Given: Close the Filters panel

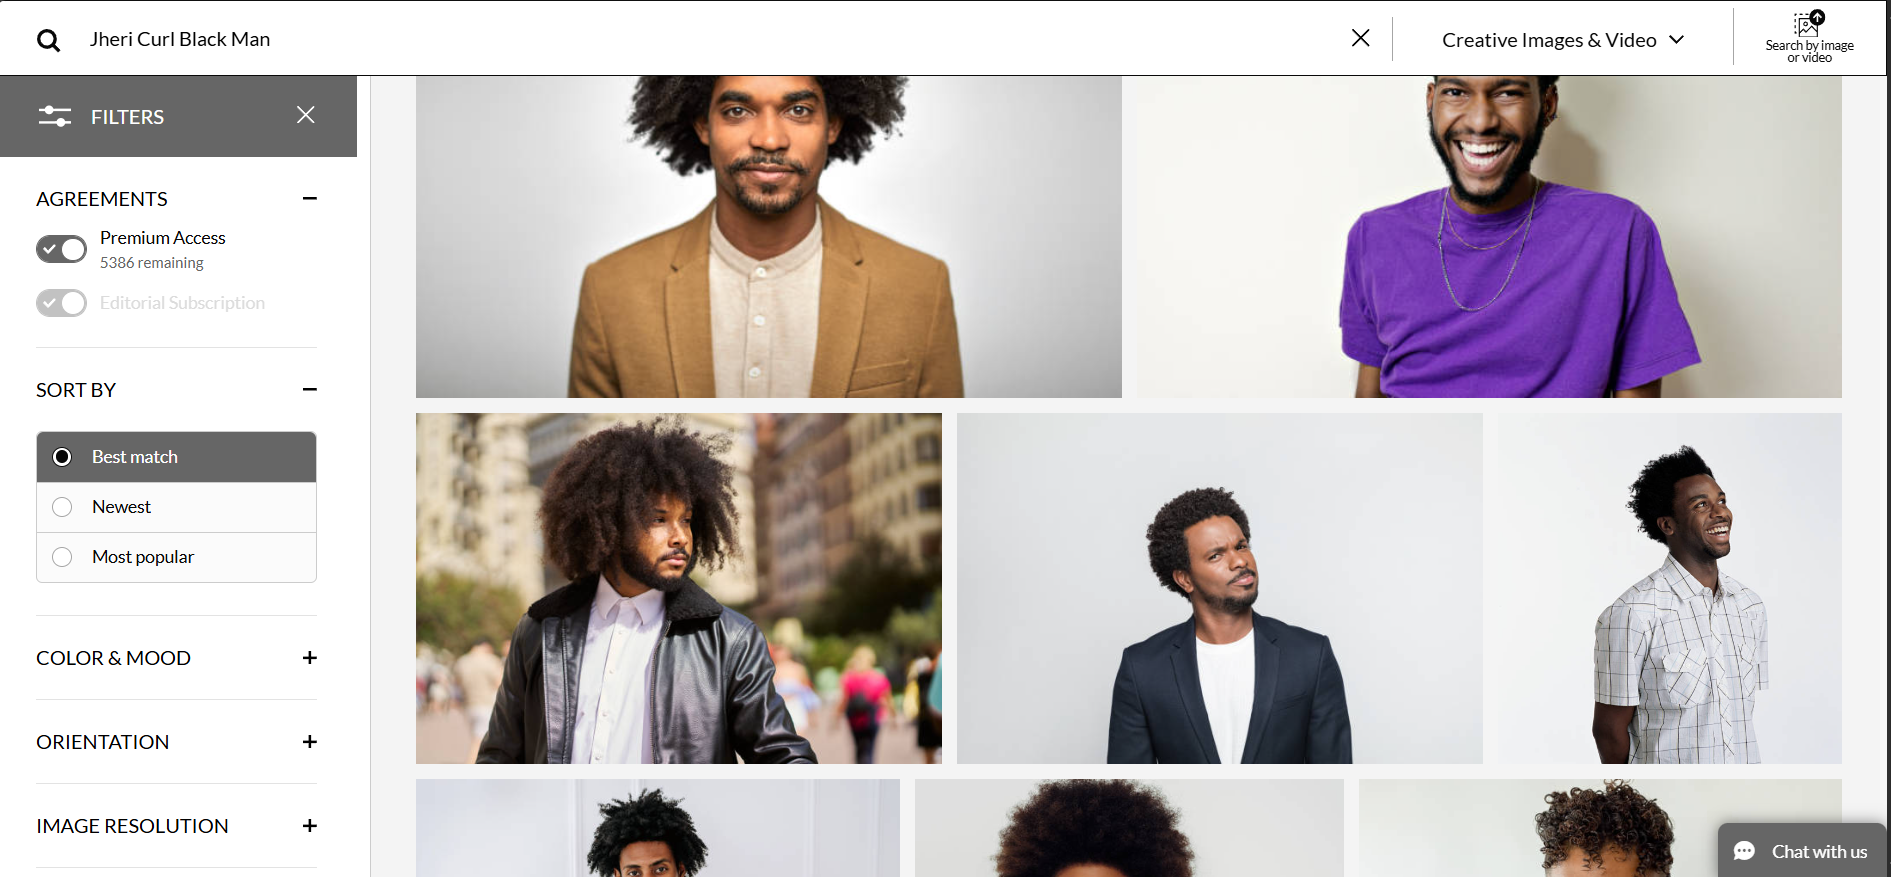Looking at the screenshot, I should [306, 115].
